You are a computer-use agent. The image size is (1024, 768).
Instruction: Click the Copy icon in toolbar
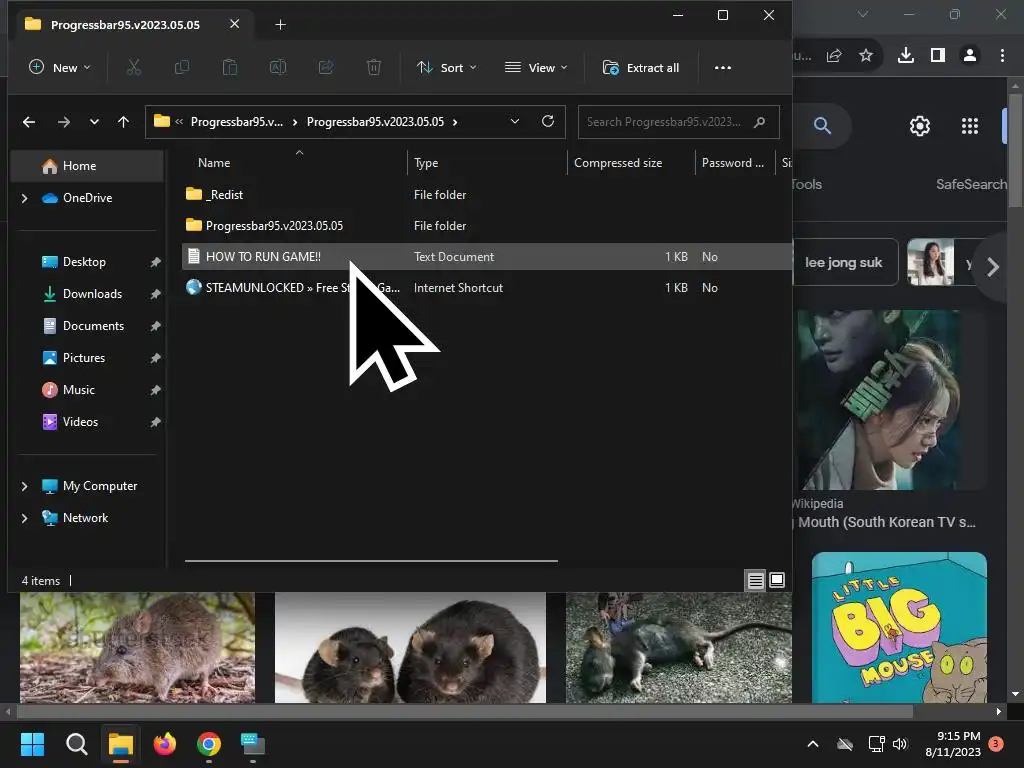[x=182, y=67]
